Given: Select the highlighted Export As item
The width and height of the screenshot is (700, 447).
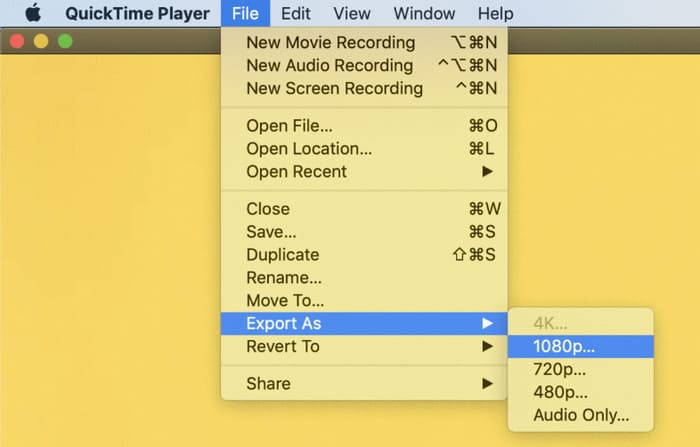Looking at the screenshot, I should (364, 323).
